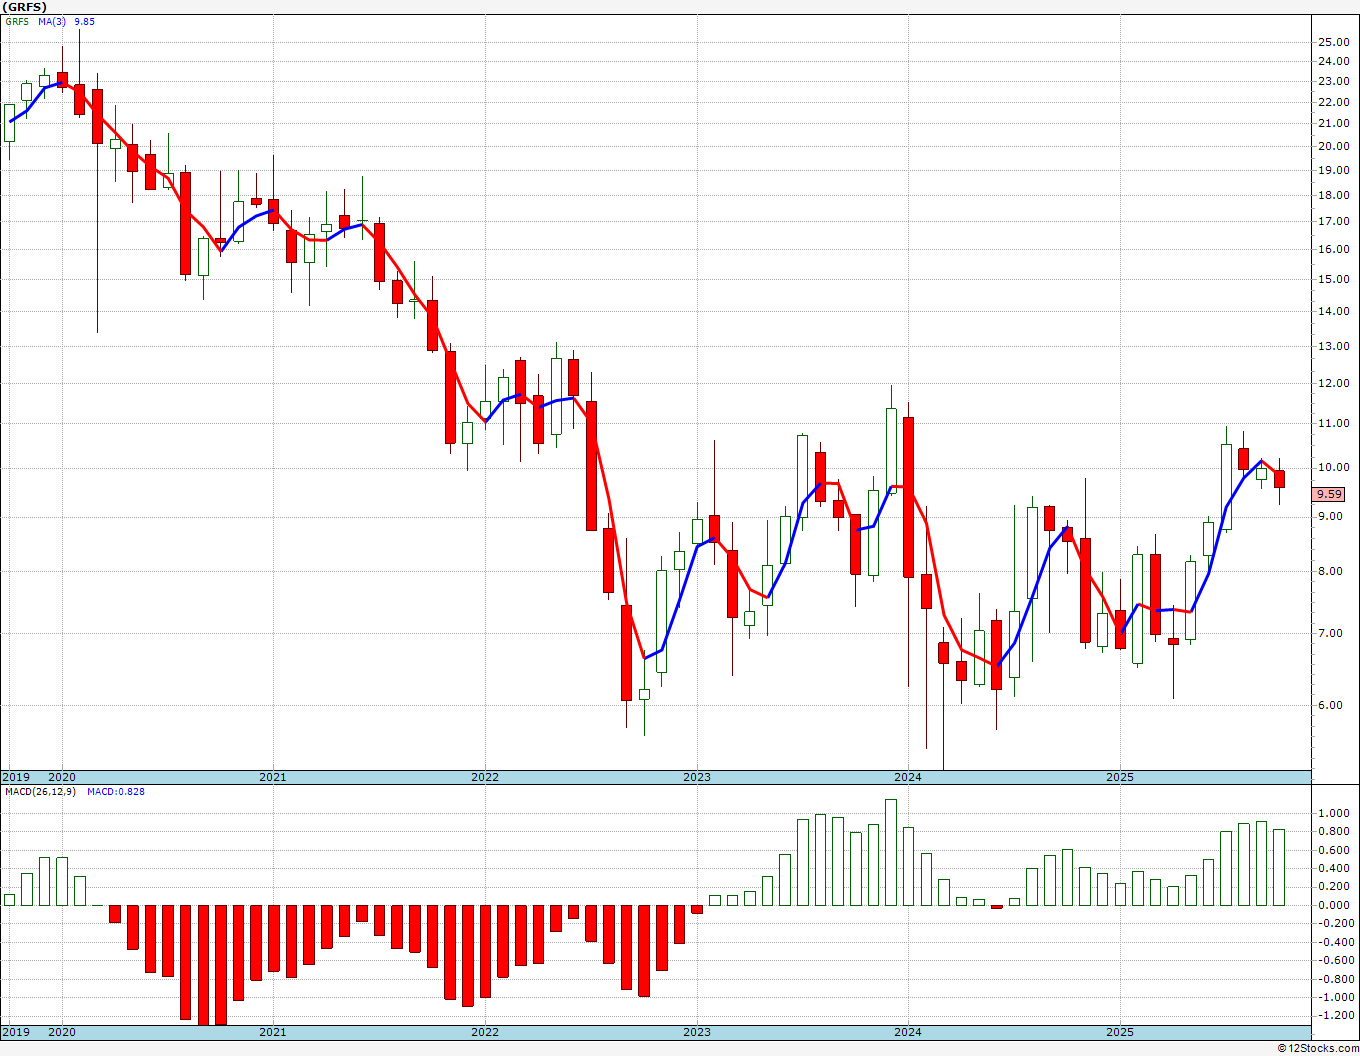The height and width of the screenshot is (1056, 1360).
Task: Select 2025 on the MACD panel time axis
Action: pyautogui.click(x=1120, y=1032)
